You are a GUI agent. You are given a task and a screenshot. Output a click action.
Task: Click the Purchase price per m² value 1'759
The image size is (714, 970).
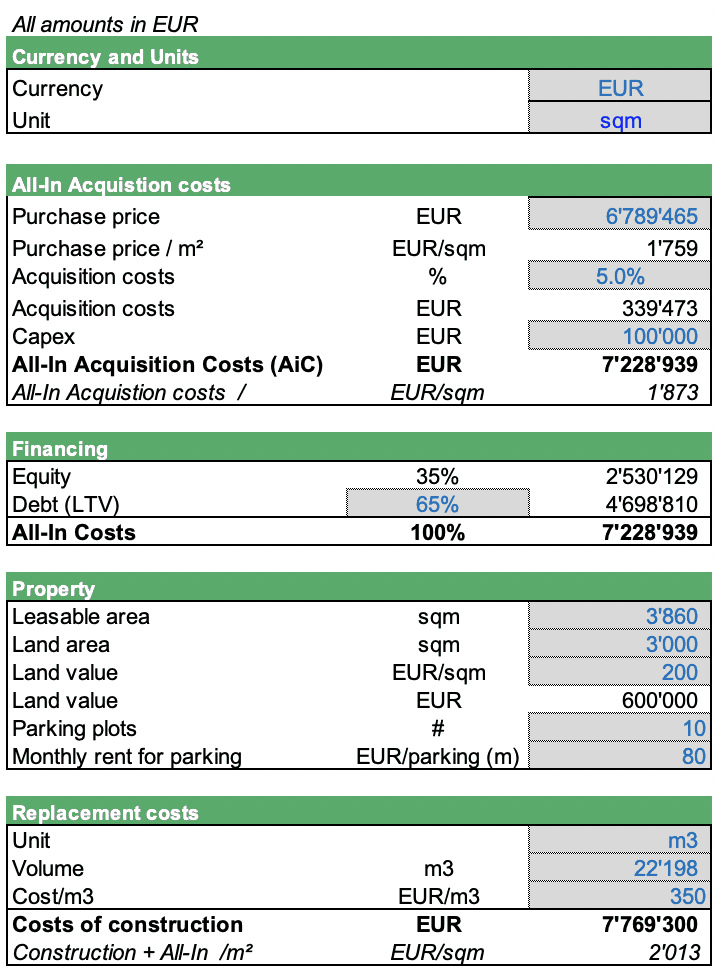tap(672, 248)
